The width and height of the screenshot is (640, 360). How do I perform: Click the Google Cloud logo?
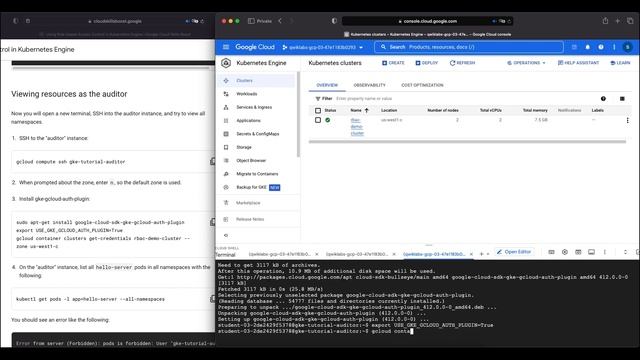(255, 47)
